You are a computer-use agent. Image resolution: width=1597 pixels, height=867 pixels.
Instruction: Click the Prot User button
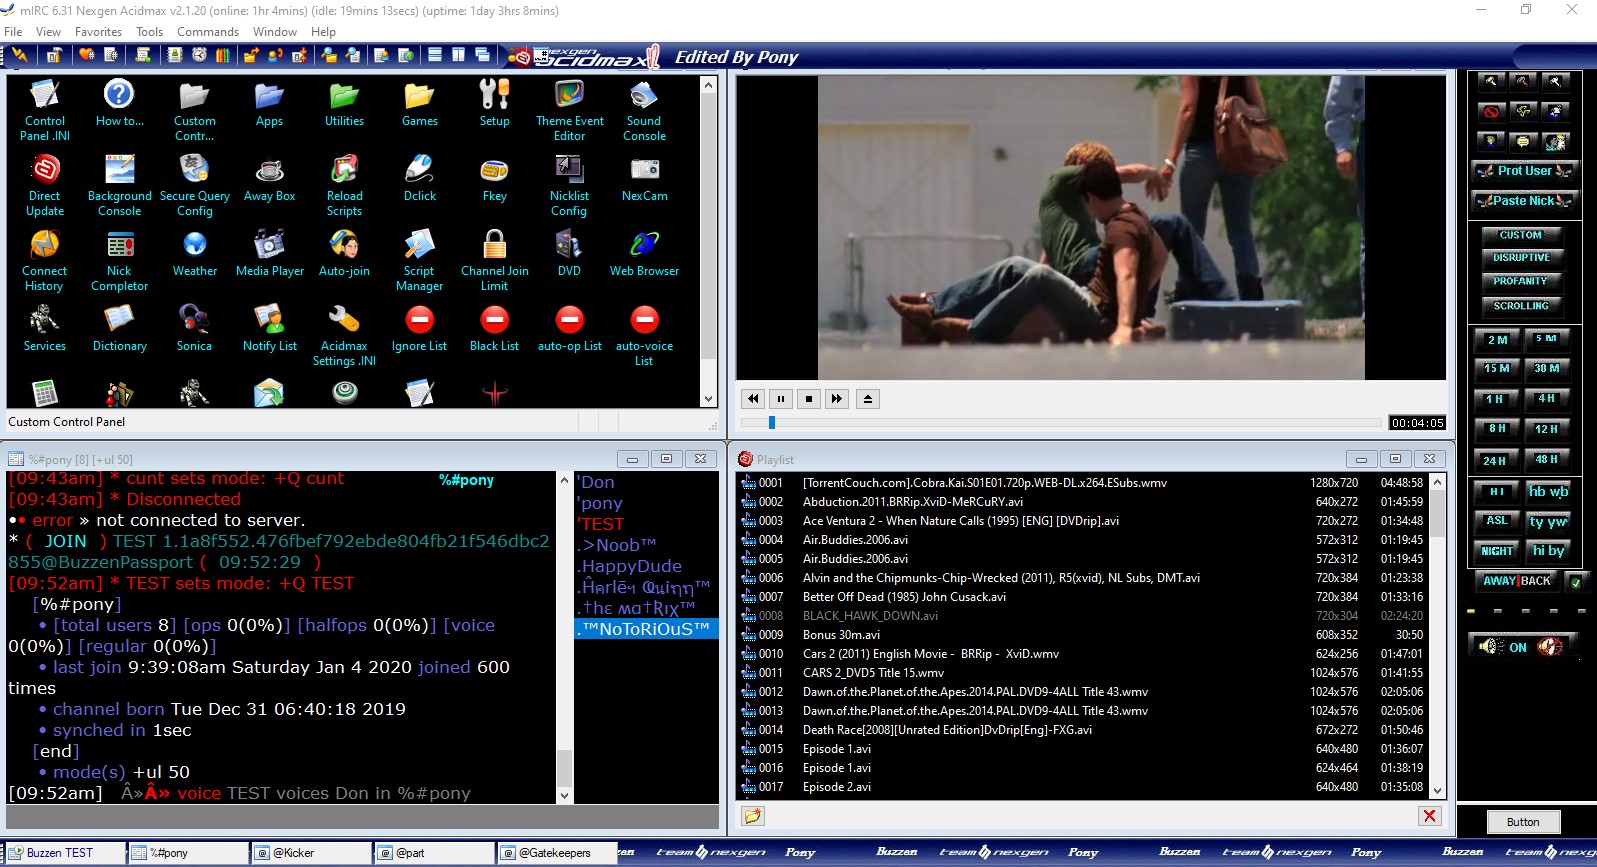pos(1524,171)
